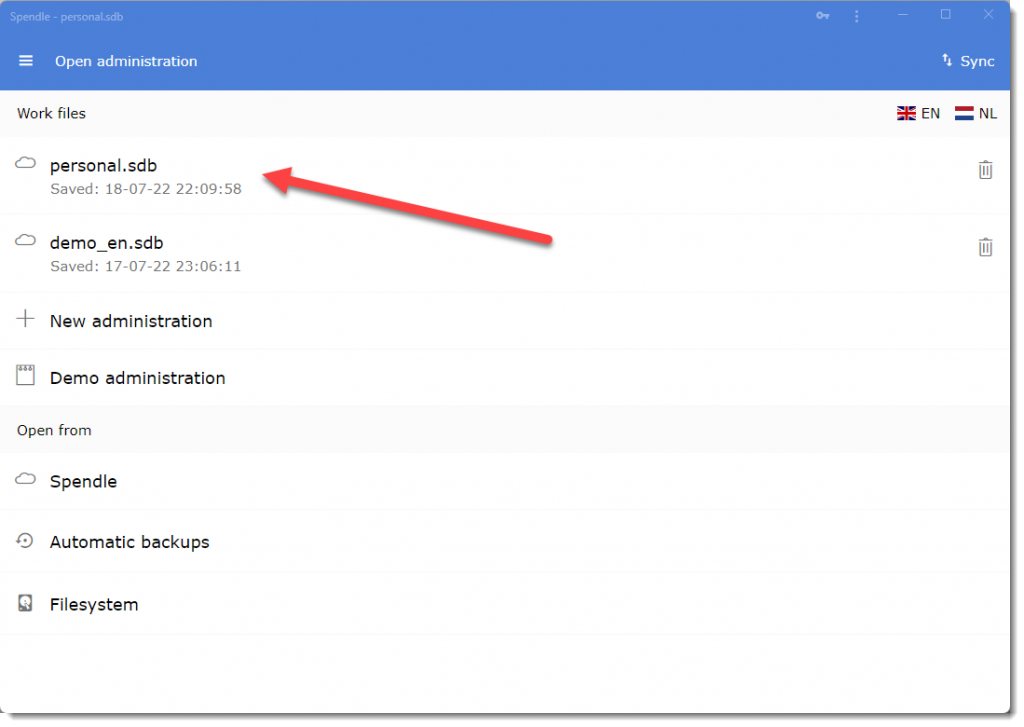The image size is (1024, 727).
Task: Switch language to English (EN)
Action: point(918,114)
